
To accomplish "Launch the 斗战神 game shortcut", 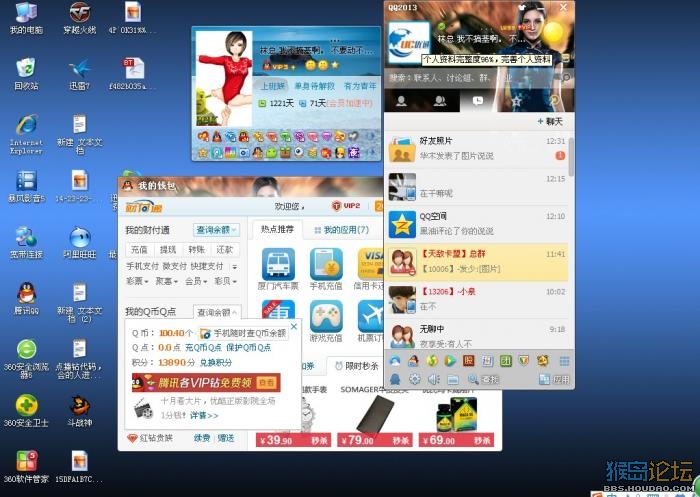I will [x=79, y=411].
